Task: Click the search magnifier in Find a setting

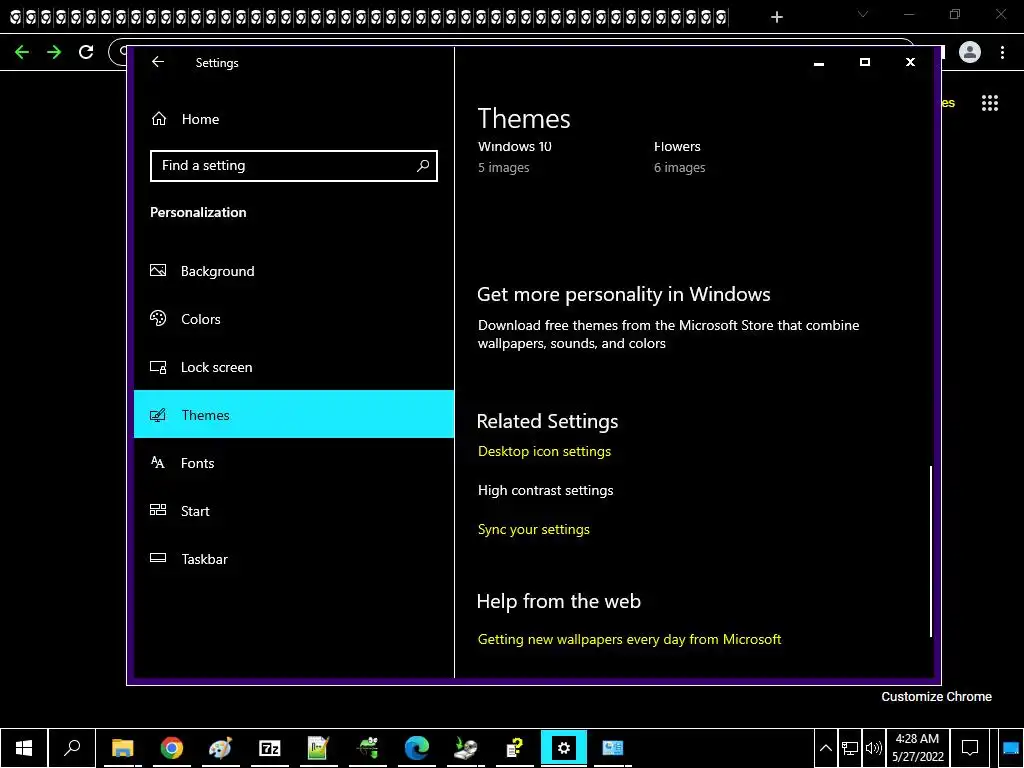Action: coord(423,166)
